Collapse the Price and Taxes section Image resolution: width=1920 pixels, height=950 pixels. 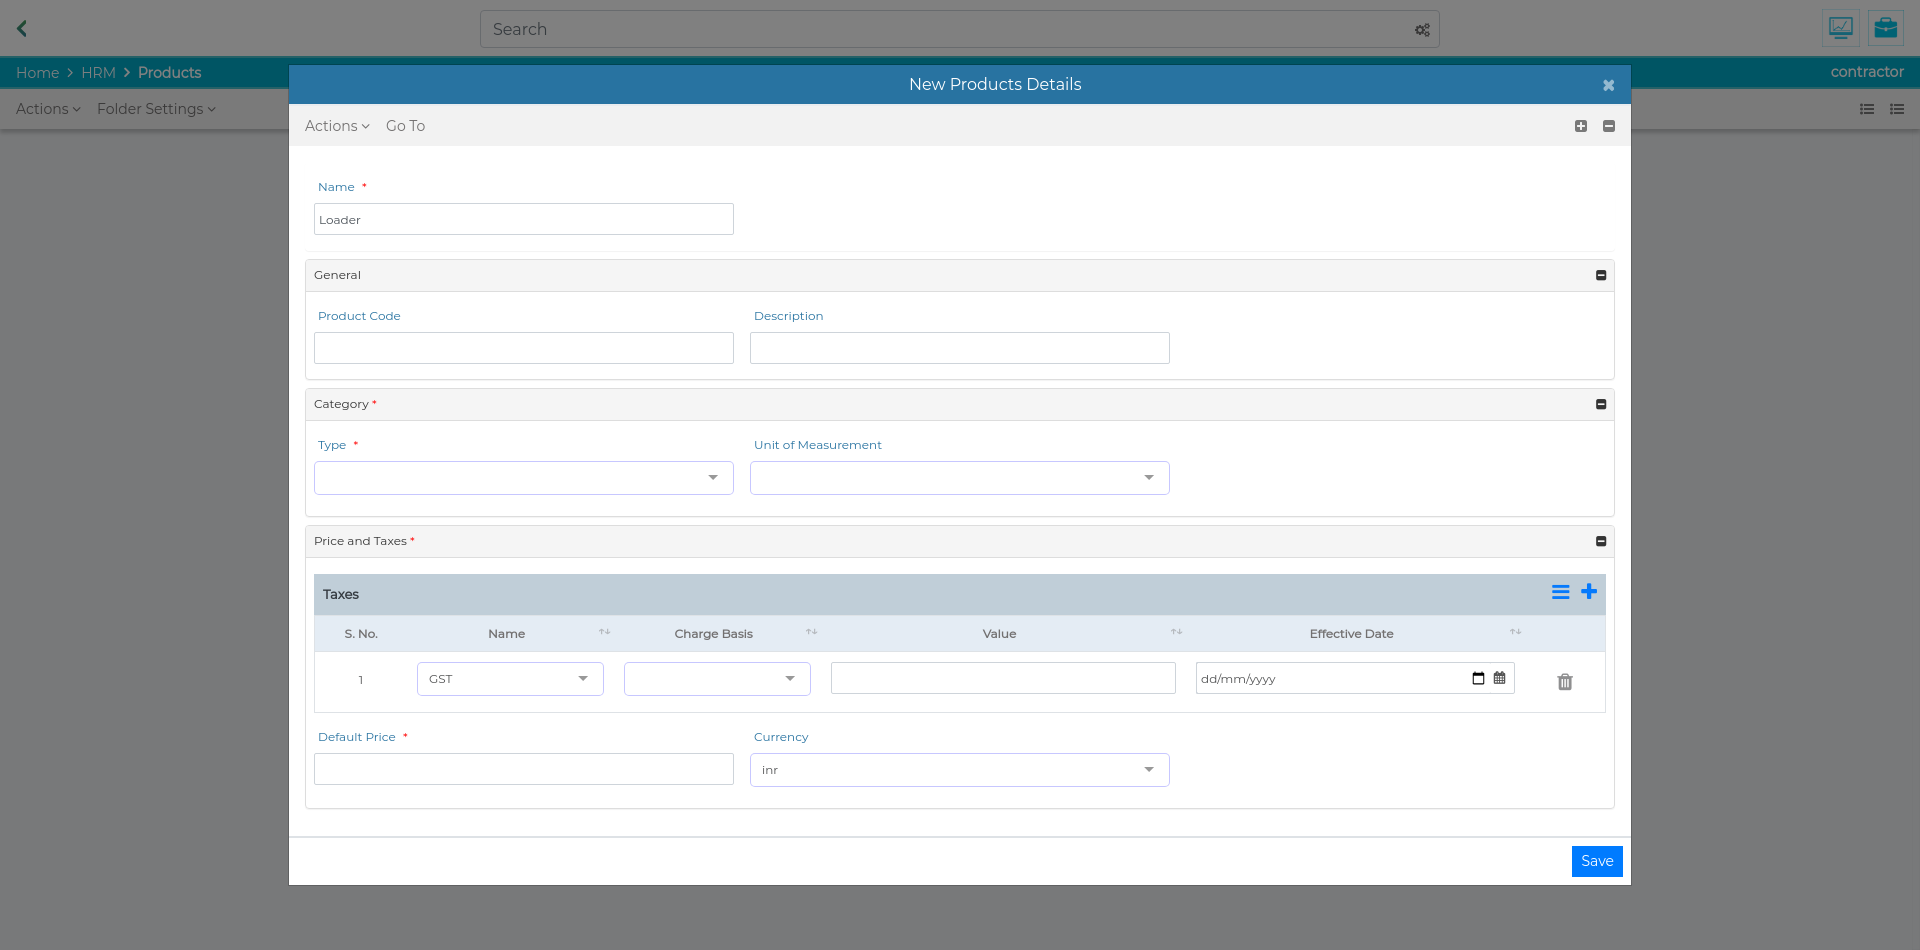click(1601, 541)
